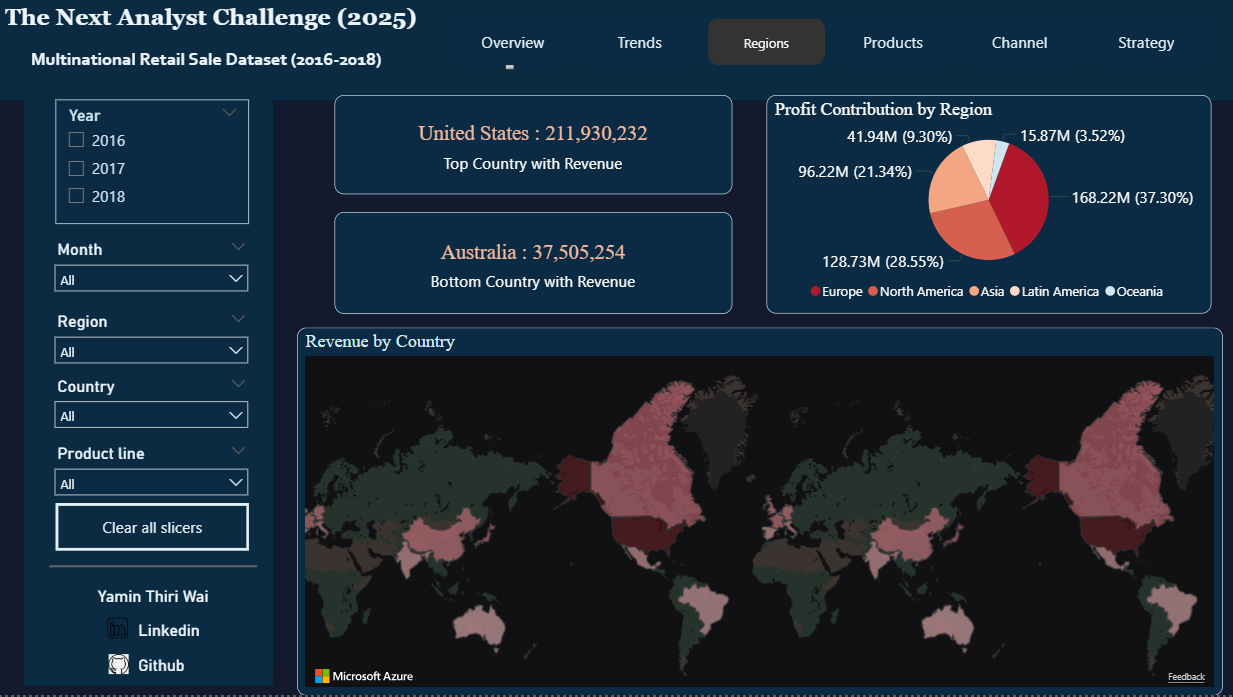This screenshot has width=1233, height=697.
Task: Open the map Feedback link
Action: 1186,677
